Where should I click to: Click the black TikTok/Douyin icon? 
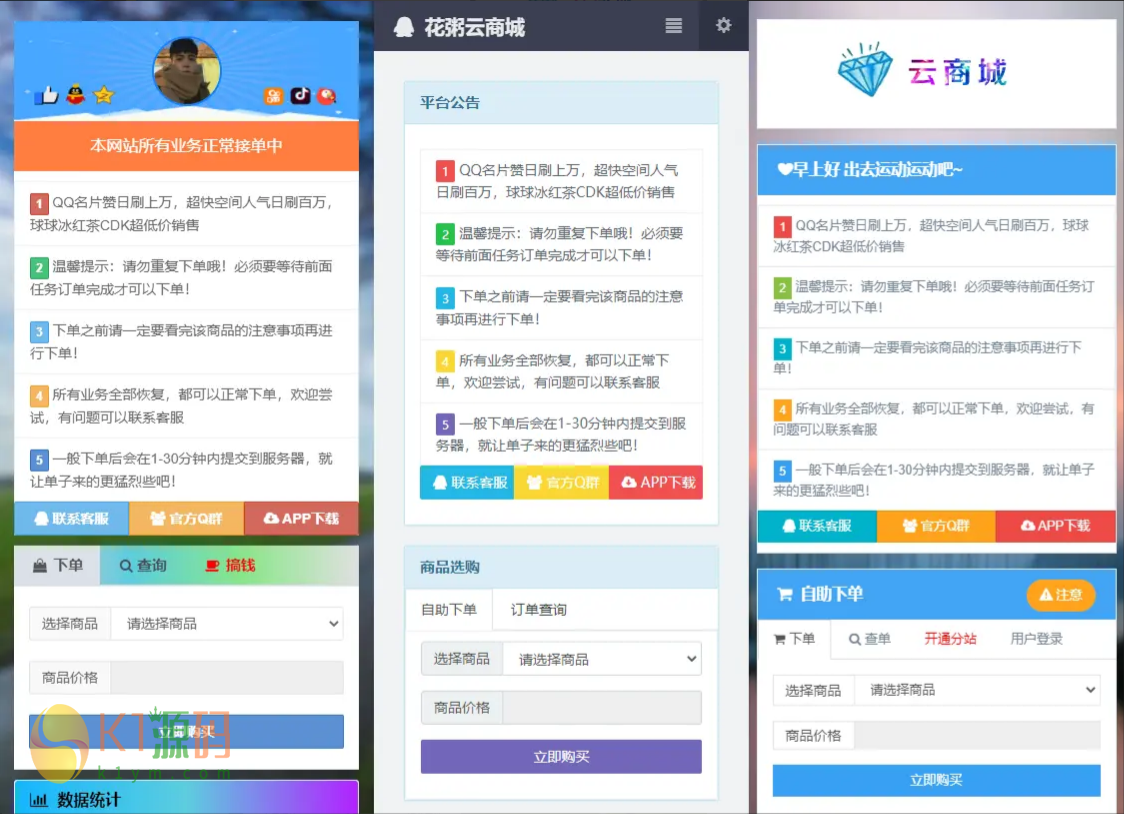(x=300, y=95)
